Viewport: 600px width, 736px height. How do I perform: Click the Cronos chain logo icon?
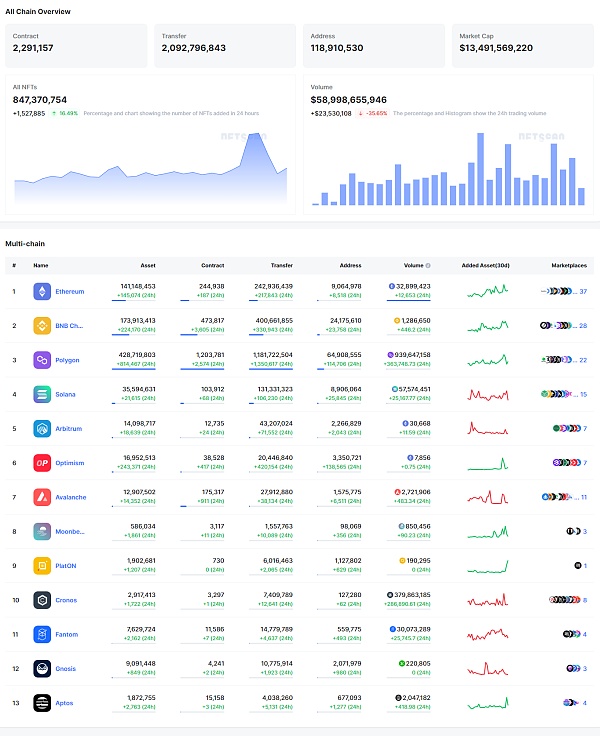click(42, 600)
